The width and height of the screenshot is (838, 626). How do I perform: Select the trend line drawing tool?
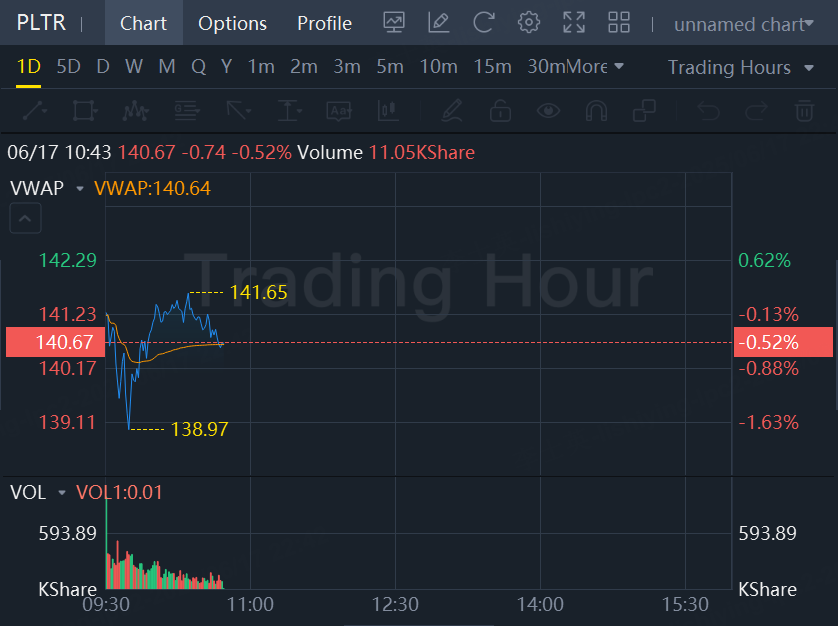[x=35, y=111]
